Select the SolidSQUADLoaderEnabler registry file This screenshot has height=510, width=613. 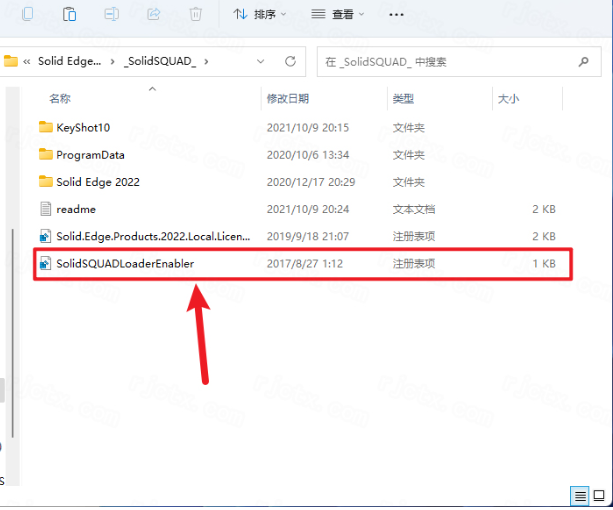click(125, 263)
